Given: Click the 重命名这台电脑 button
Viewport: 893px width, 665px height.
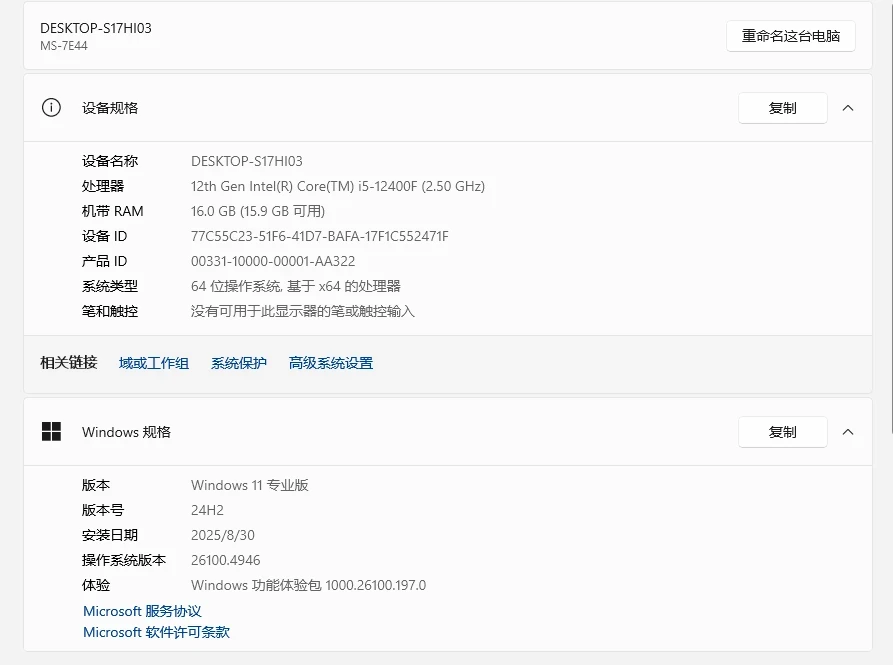Looking at the screenshot, I should click(790, 36).
